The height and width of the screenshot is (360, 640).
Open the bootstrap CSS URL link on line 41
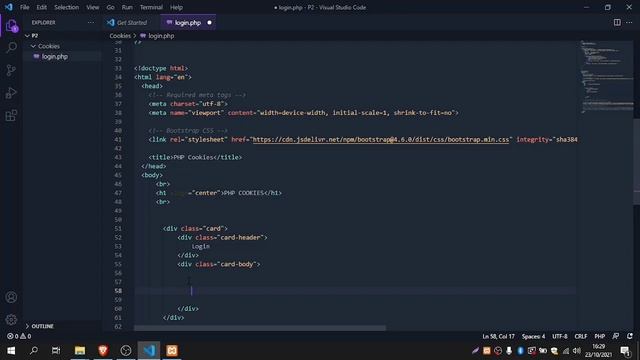tap(381, 140)
